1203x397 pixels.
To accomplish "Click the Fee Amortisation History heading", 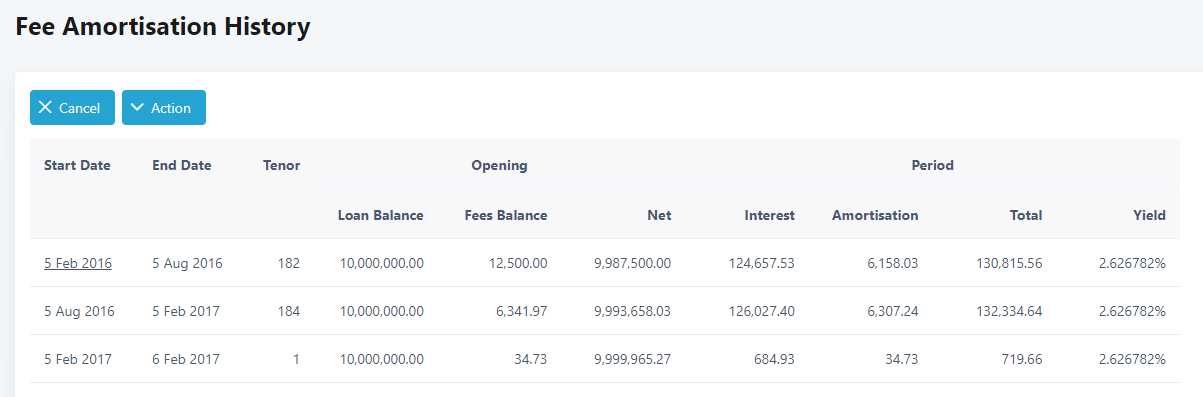I will tap(163, 27).
